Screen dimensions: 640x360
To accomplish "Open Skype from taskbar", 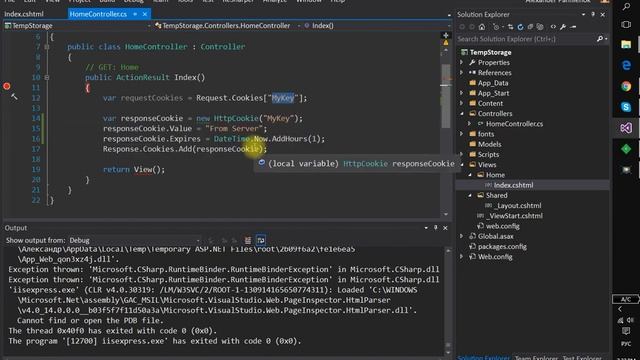I will (x=626, y=107).
